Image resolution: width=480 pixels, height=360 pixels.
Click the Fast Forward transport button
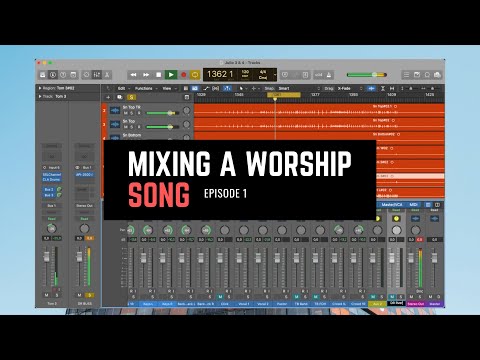click(x=146, y=75)
